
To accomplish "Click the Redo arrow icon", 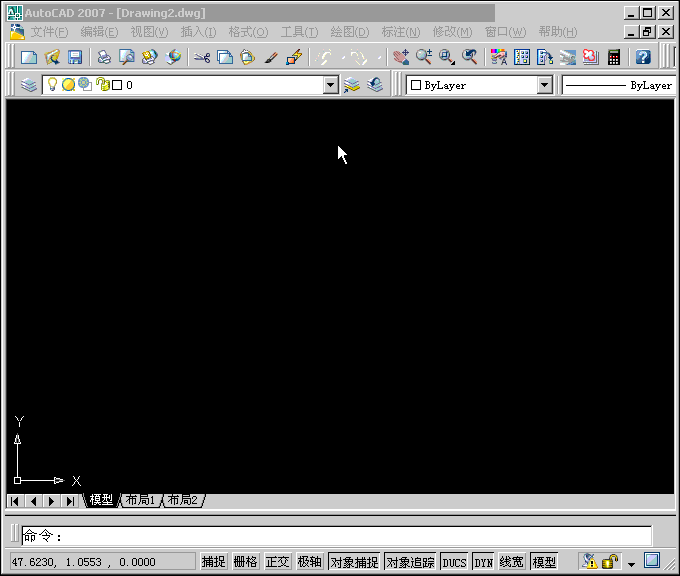I will tap(359, 57).
